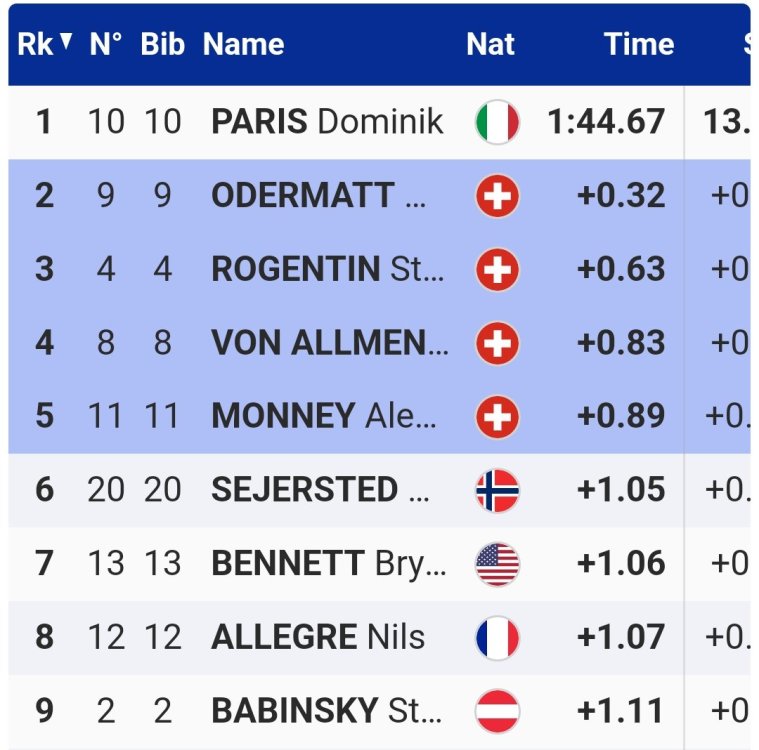Click France flag beside Allegre Nils
This screenshot has height=750, width=759.
[x=497, y=637]
